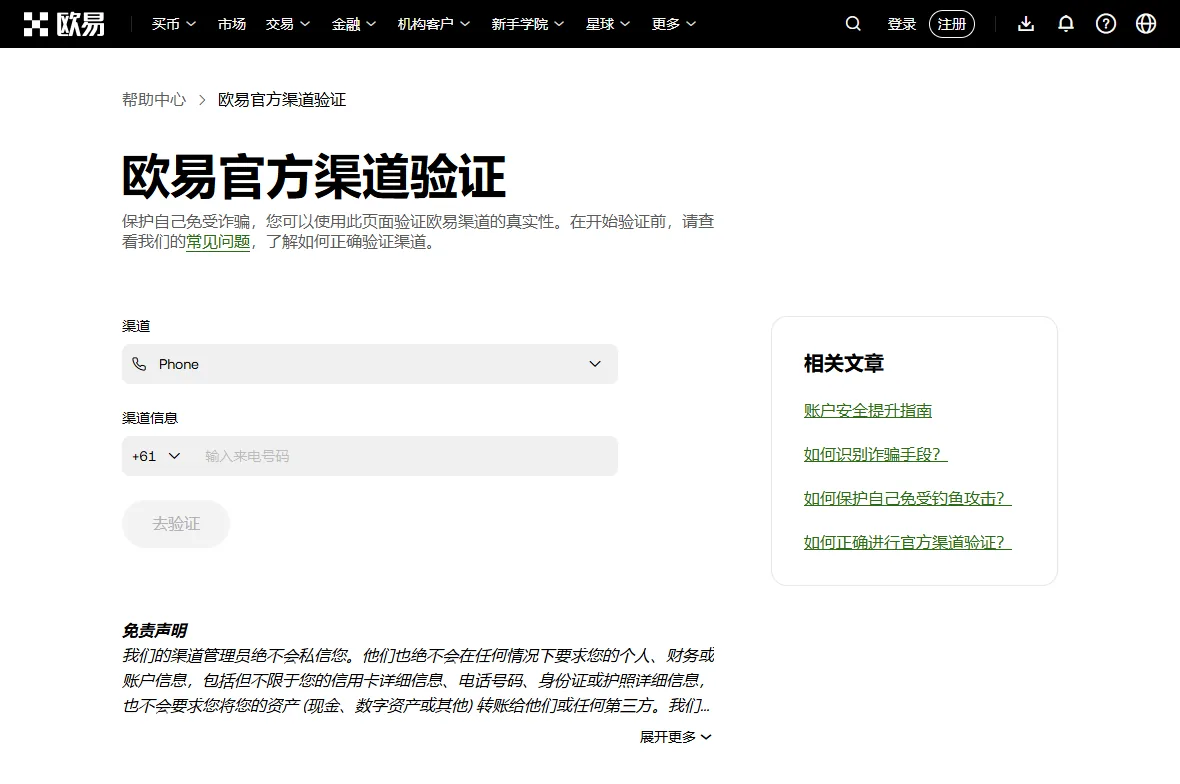
Task: Open the notifications bell icon
Action: tap(1066, 24)
